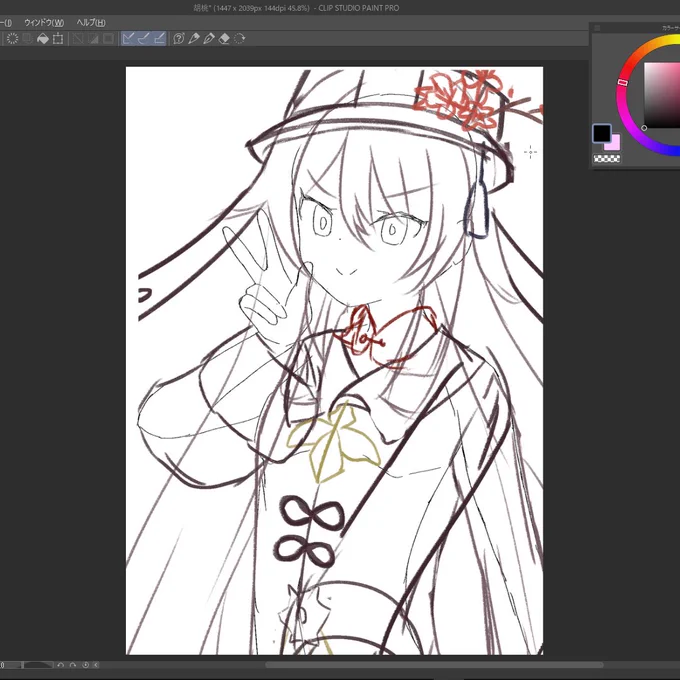Open the CLIP STUDIO support question-mark icon
This screenshot has height=680, width=680.
point(179,39)
